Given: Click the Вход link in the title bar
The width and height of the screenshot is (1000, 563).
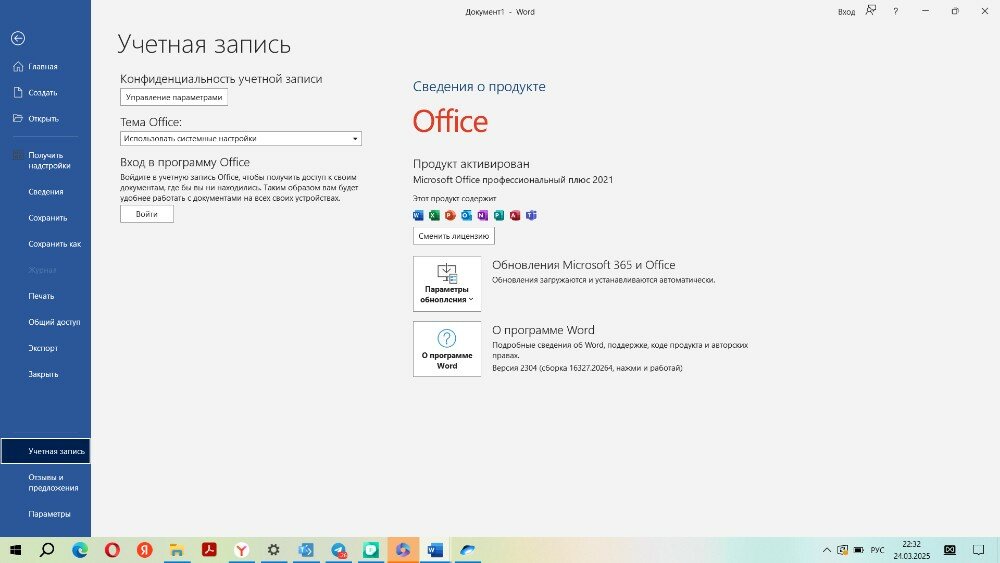Looking at the screenshot, I should [x=846, y=12].
